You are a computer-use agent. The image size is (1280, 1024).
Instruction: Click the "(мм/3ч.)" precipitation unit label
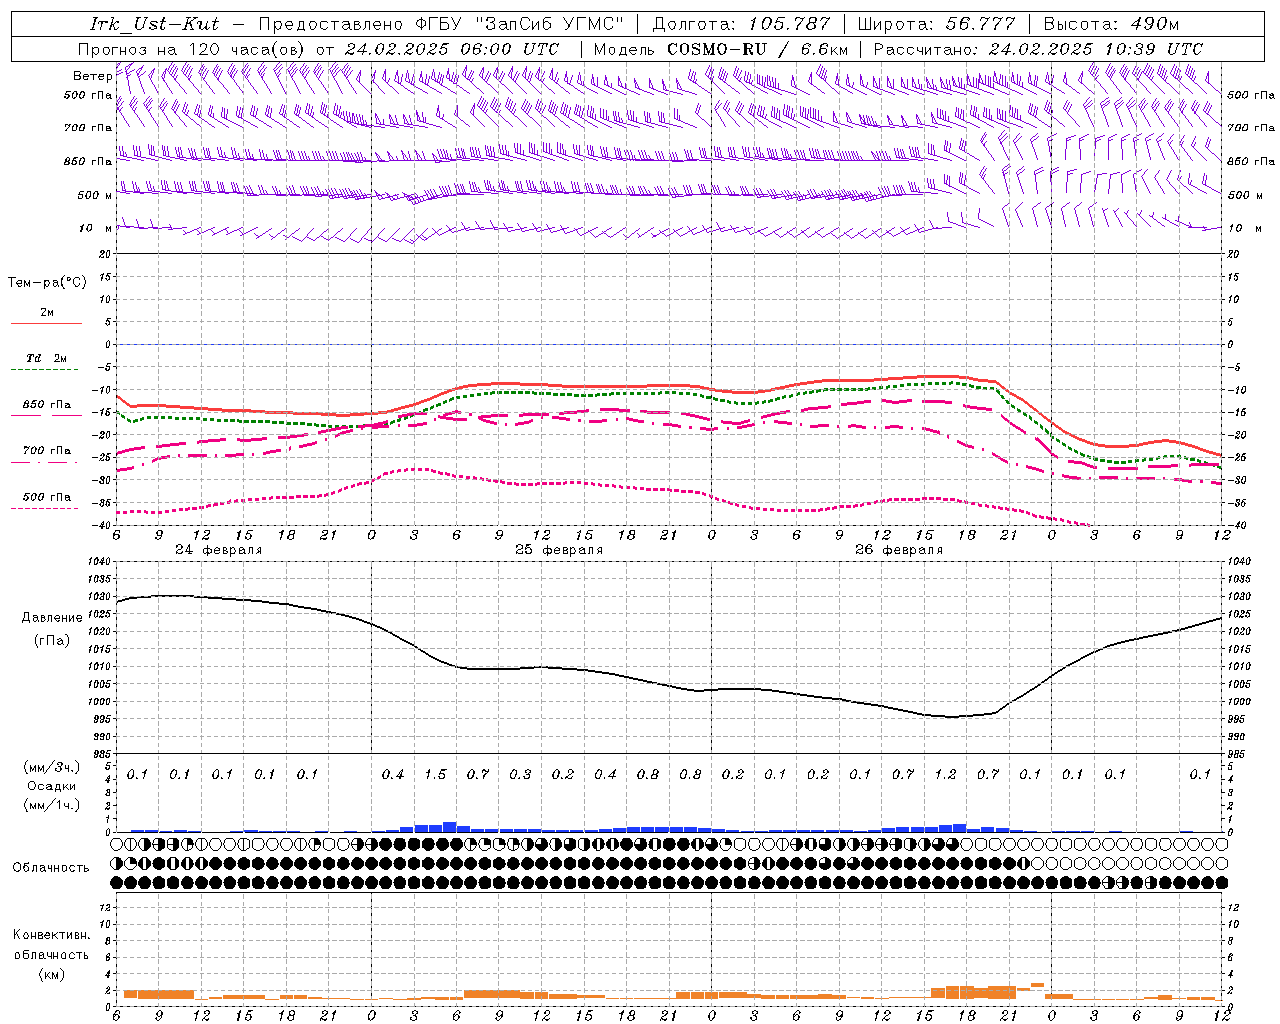[52, 767]
